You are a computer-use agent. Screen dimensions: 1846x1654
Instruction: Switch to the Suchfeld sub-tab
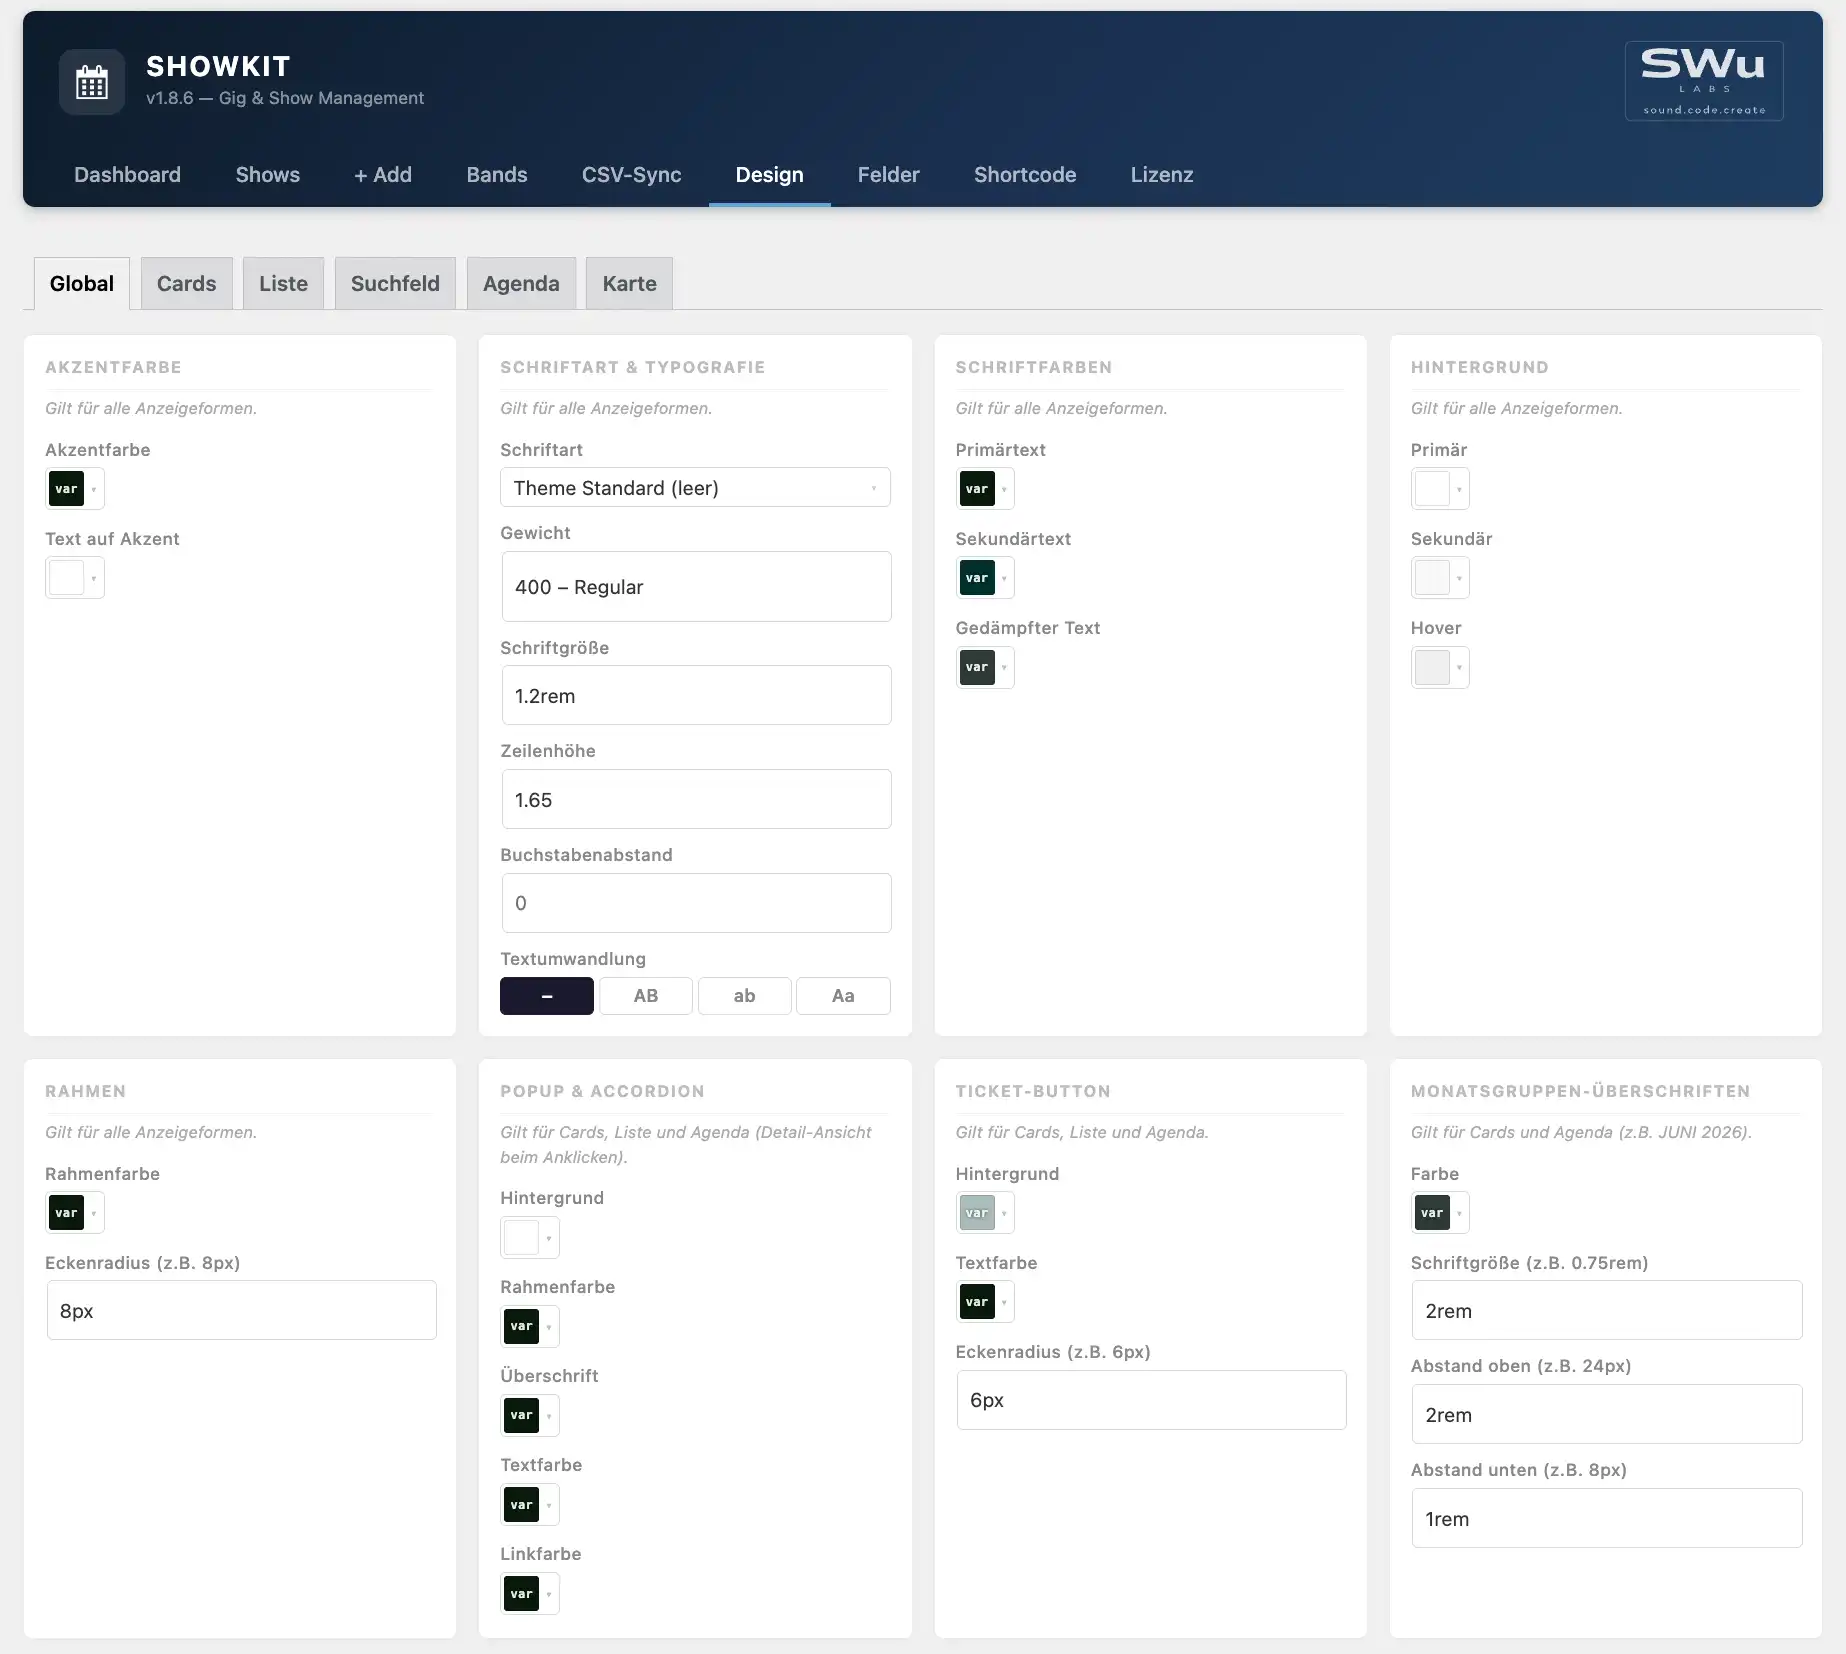(x=395, y=283)
